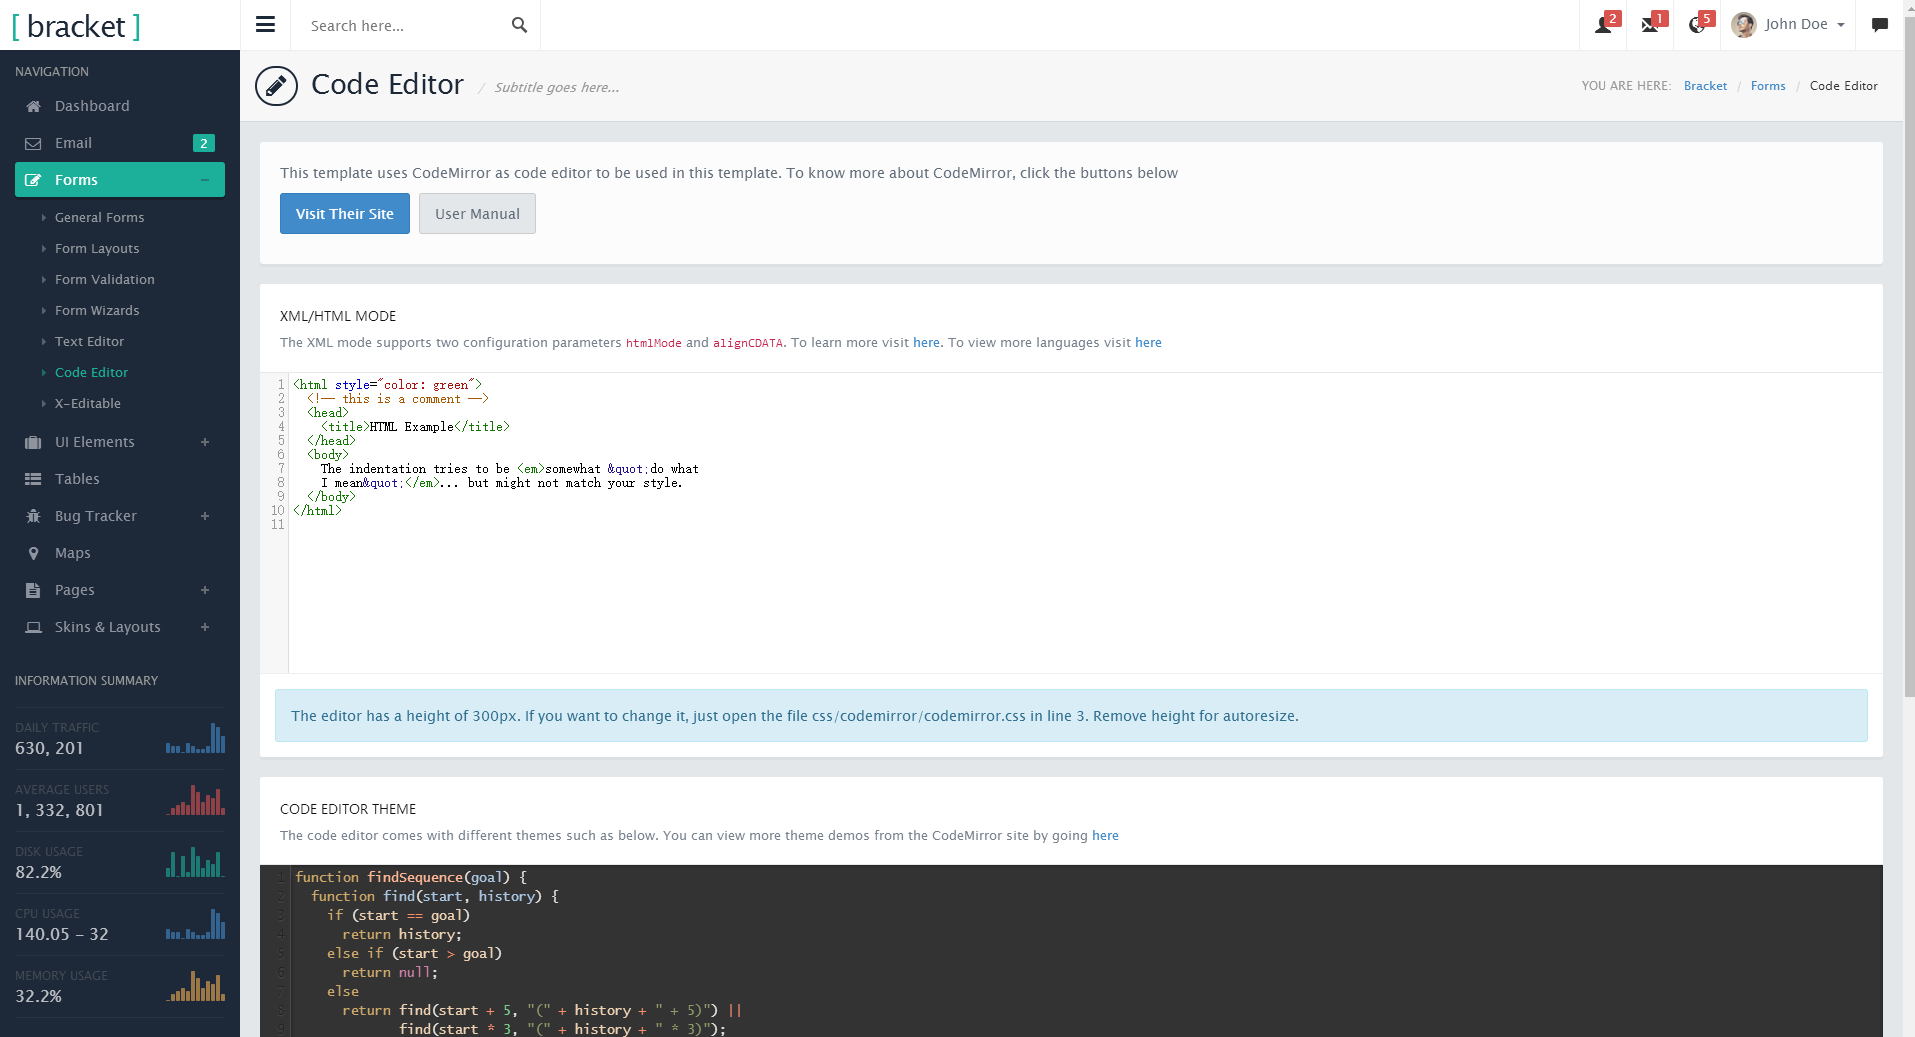Click the Skins & Layouts laptop icon
The image size is (1915, 1037).
[33, 627]
